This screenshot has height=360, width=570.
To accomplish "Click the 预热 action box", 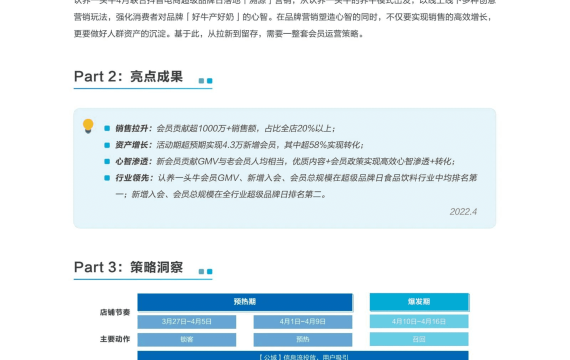I will (x=303, y=339).
